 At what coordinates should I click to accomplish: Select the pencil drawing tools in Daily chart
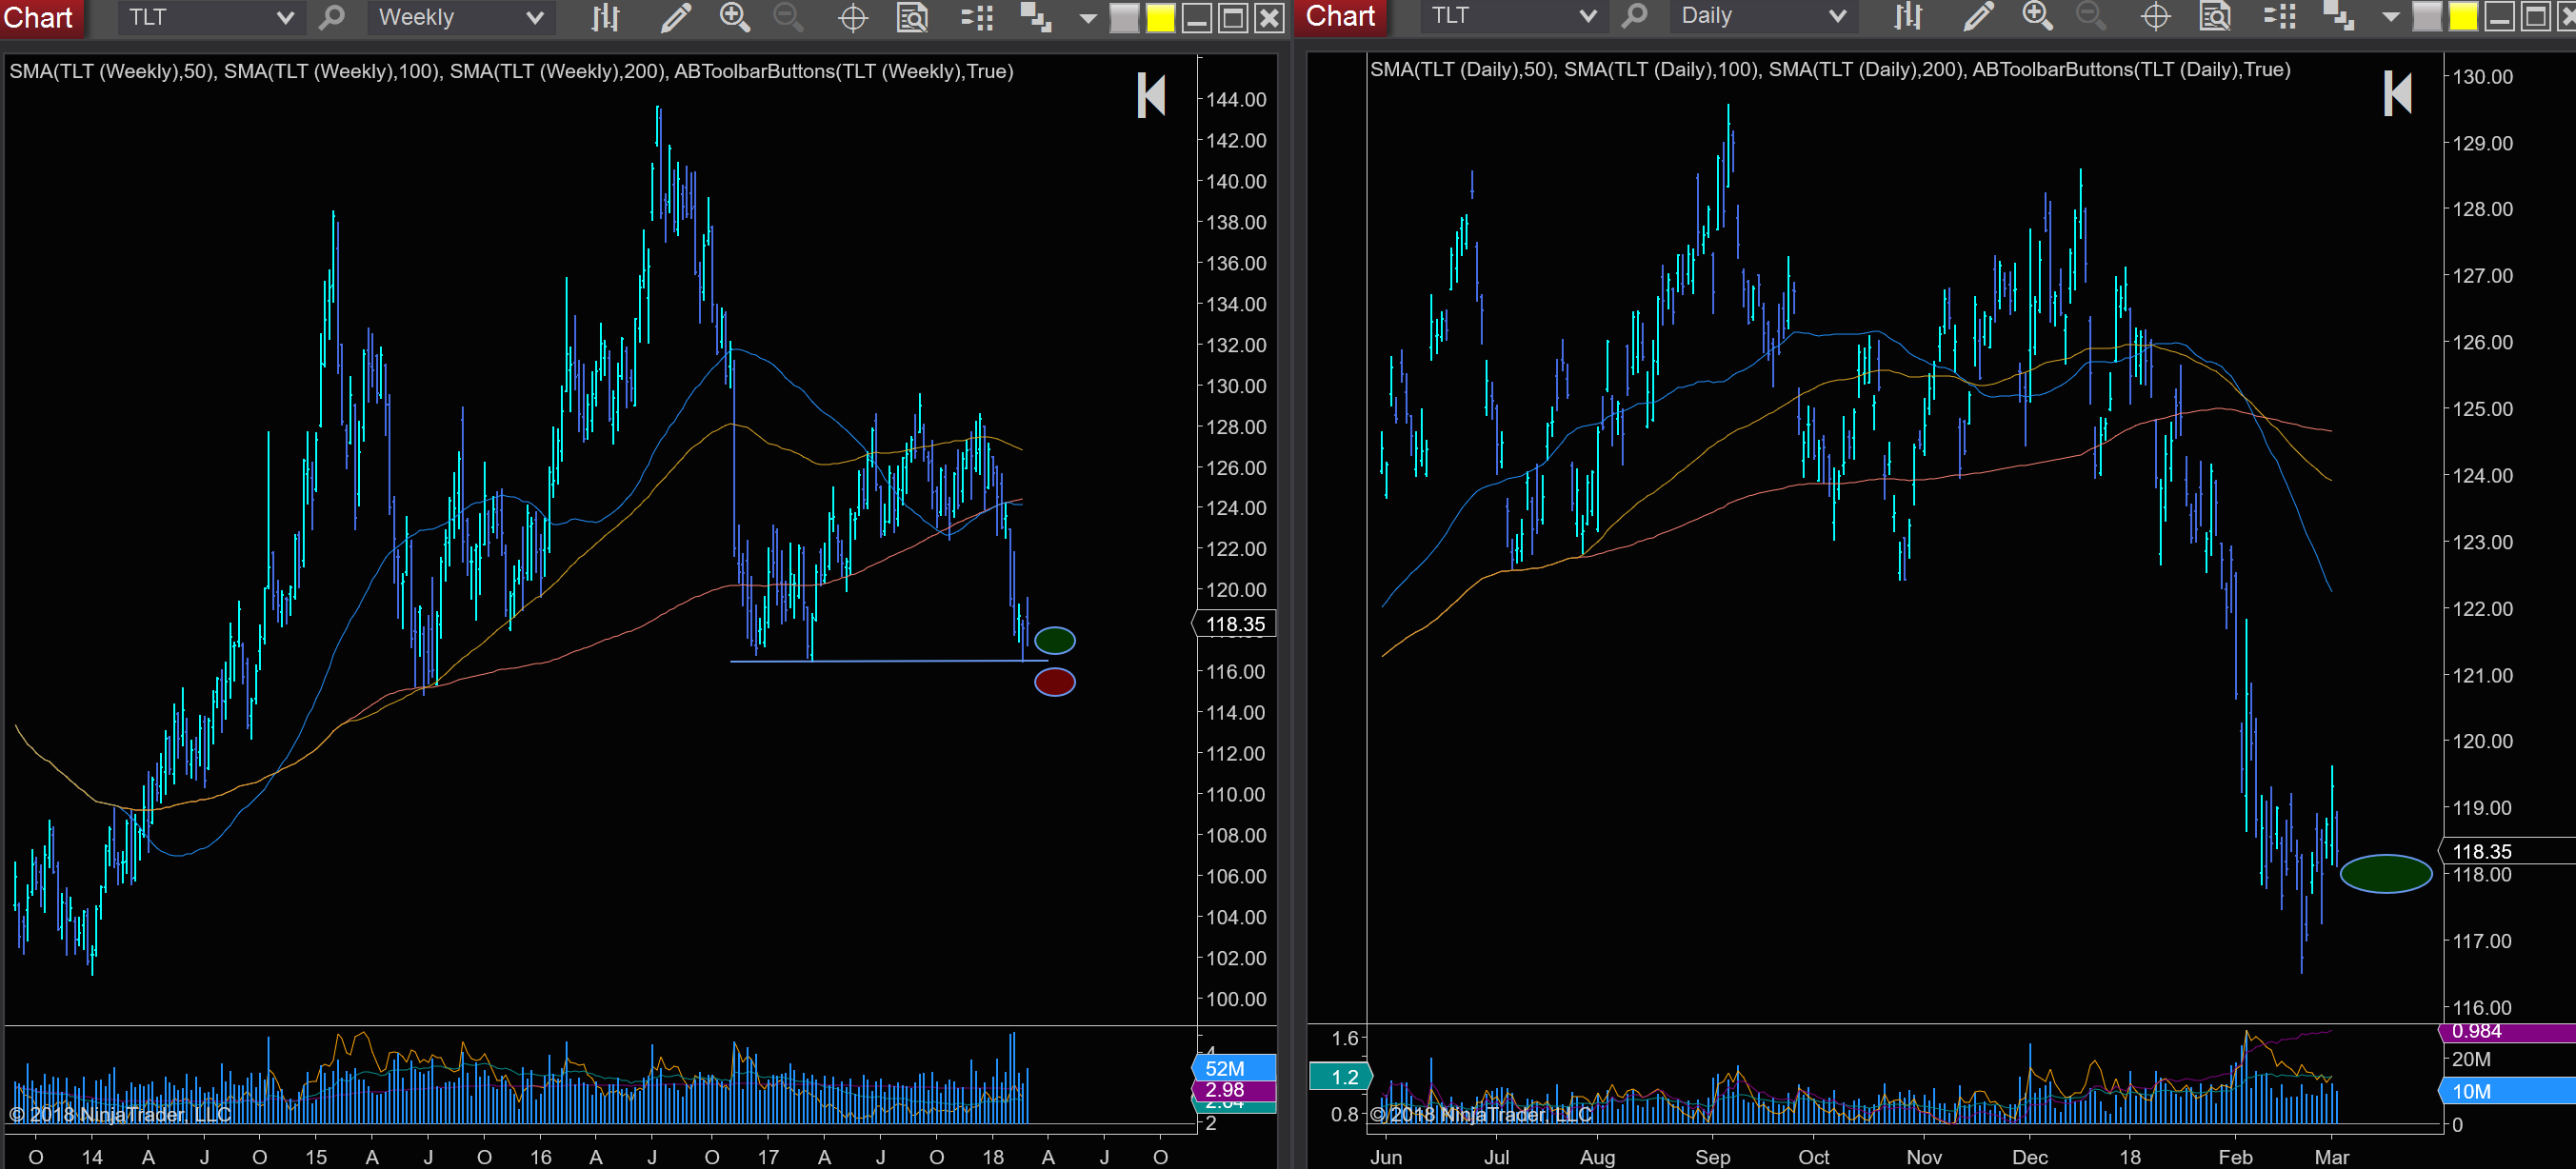[1978, 16]
